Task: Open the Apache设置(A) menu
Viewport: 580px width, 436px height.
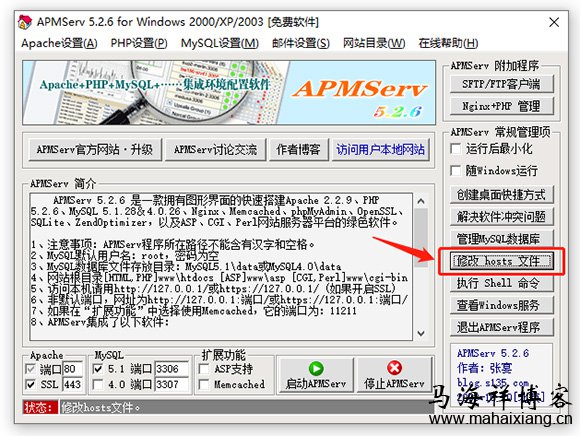Action: click(x=59, y=43)
